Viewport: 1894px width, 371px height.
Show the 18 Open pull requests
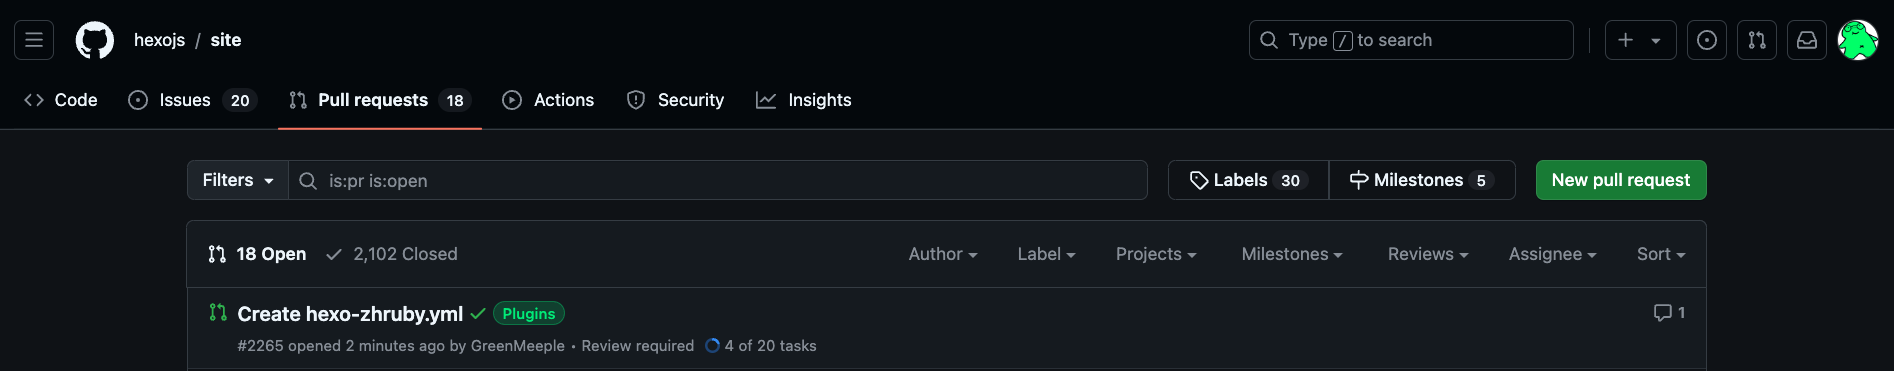[257, 254]
